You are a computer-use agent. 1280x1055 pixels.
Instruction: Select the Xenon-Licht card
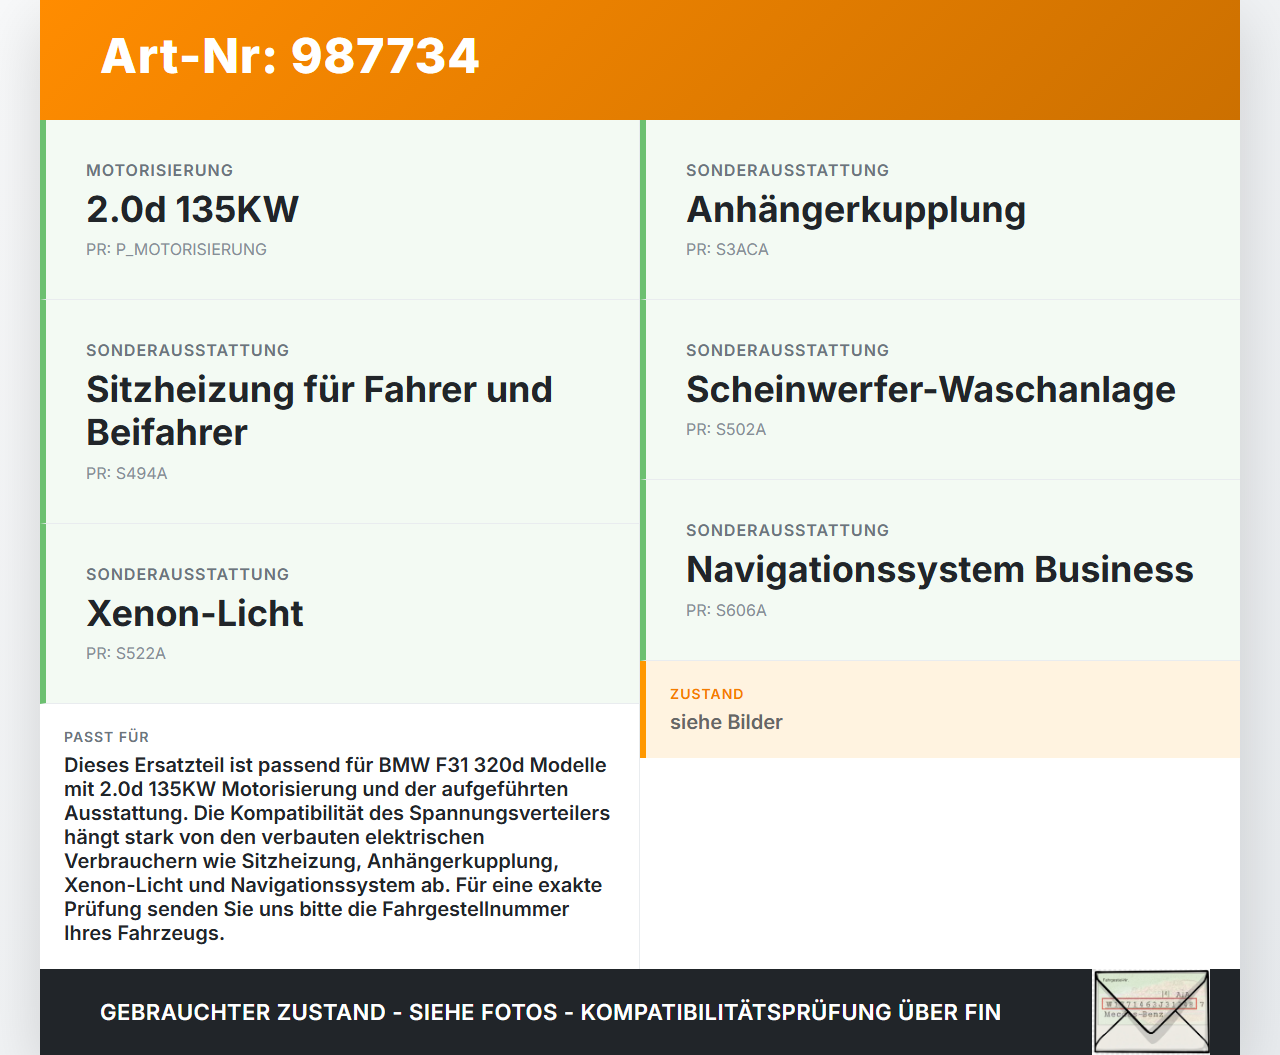pos(195,614)
